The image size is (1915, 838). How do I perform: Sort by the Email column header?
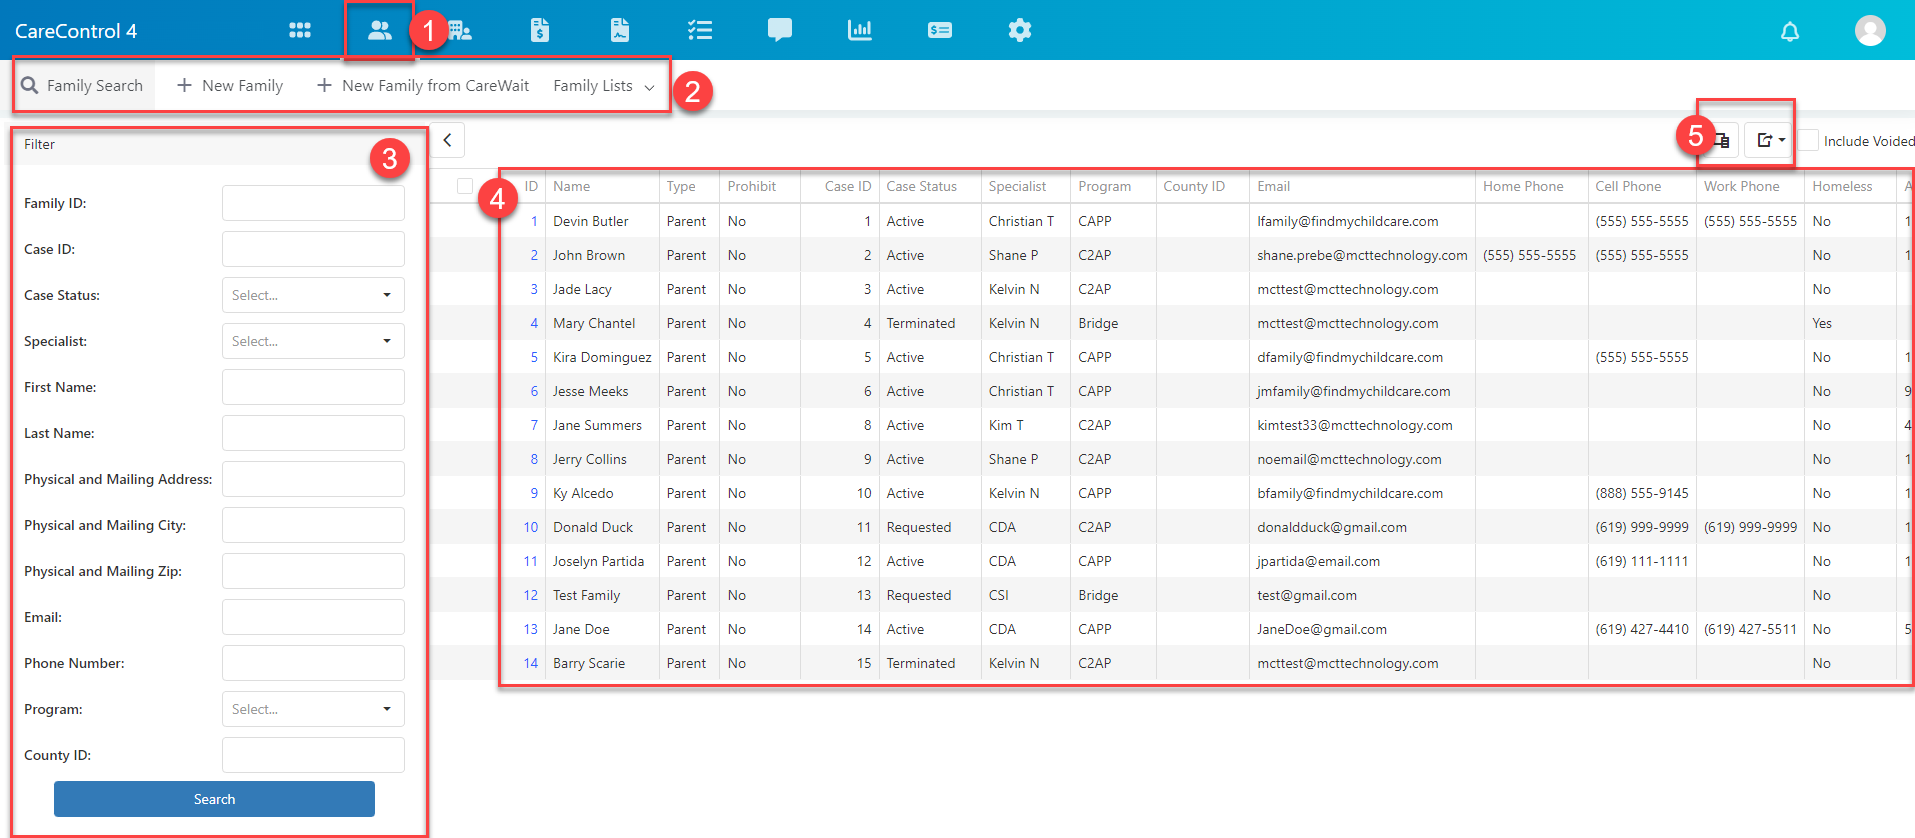pyautogui.click(x=1362, y=186)
